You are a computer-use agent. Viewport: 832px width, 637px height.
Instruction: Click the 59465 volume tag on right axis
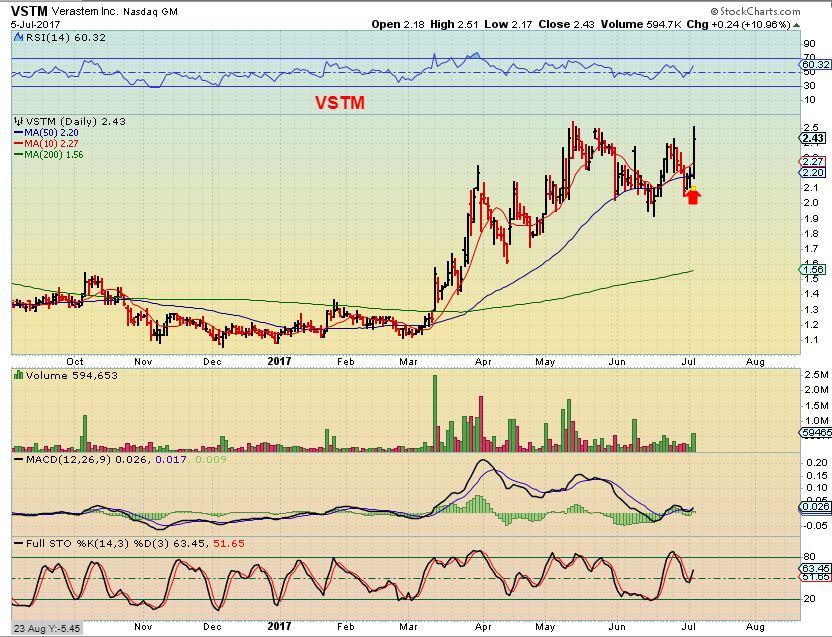[x=816, y=433]
